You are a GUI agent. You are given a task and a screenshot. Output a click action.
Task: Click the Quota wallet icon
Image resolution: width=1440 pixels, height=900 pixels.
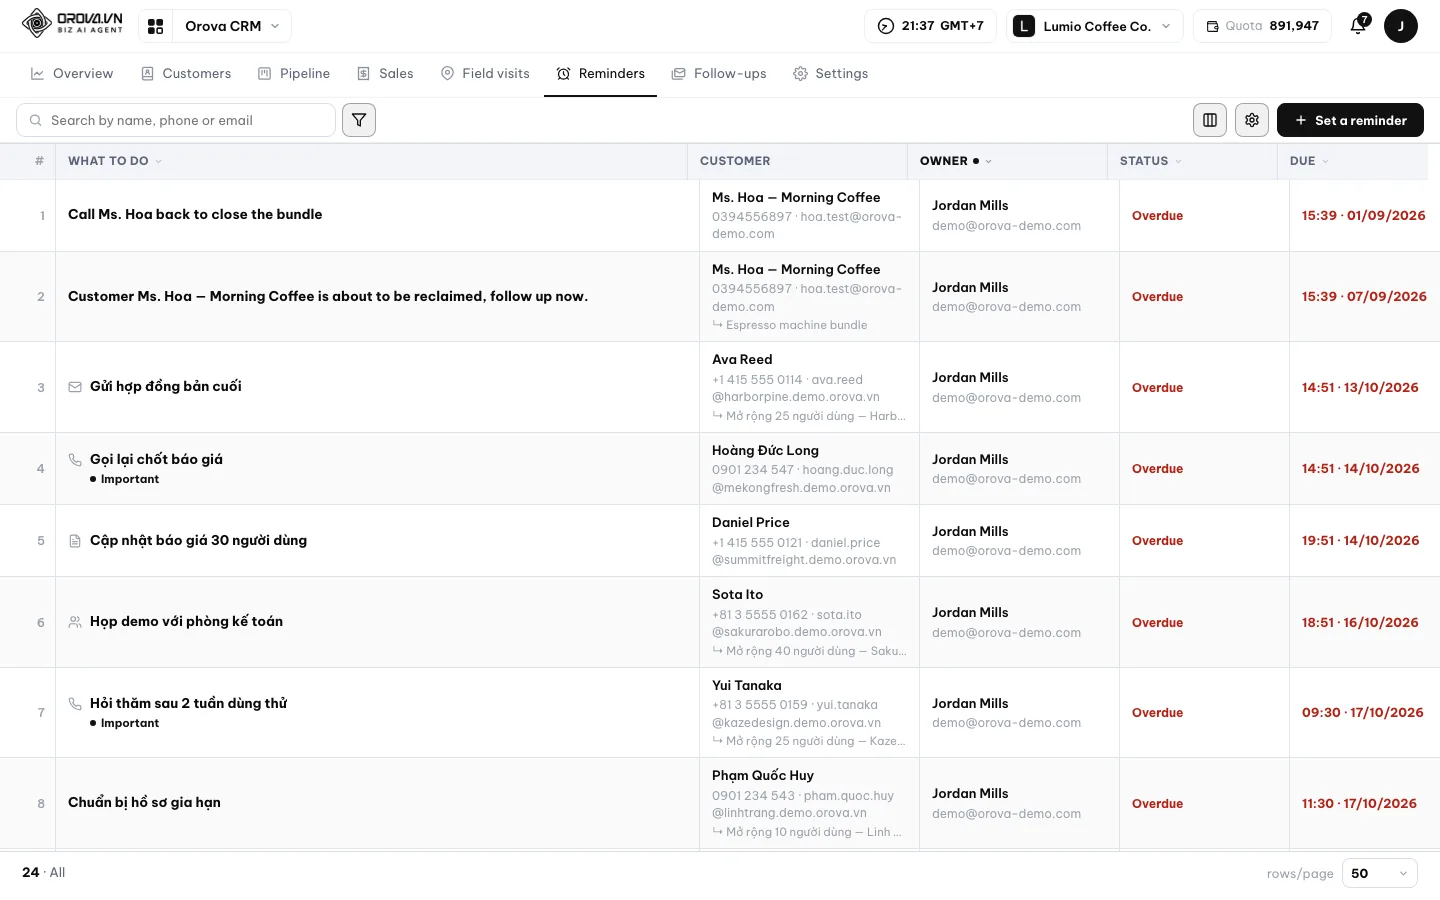[x=1212, y=26]
